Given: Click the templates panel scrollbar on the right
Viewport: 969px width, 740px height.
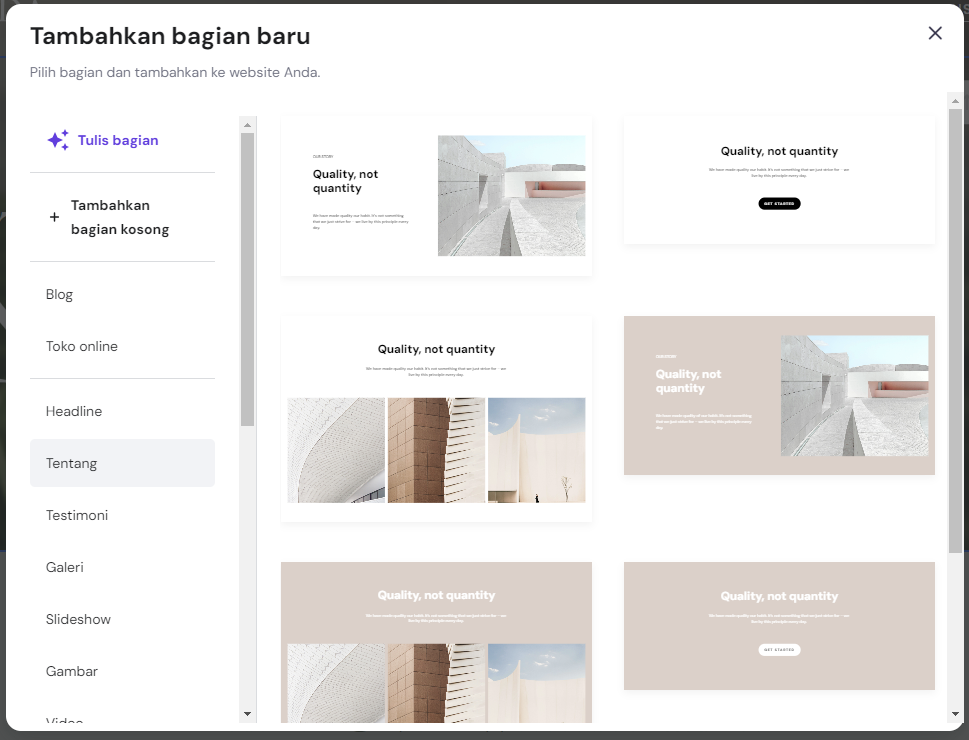Looking at the screenshot, I should tap(956, 300).
